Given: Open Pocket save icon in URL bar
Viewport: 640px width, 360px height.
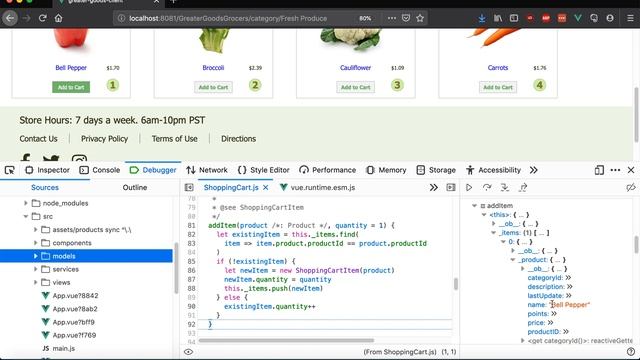Looking at the screenshot, I should coord(406,18).
